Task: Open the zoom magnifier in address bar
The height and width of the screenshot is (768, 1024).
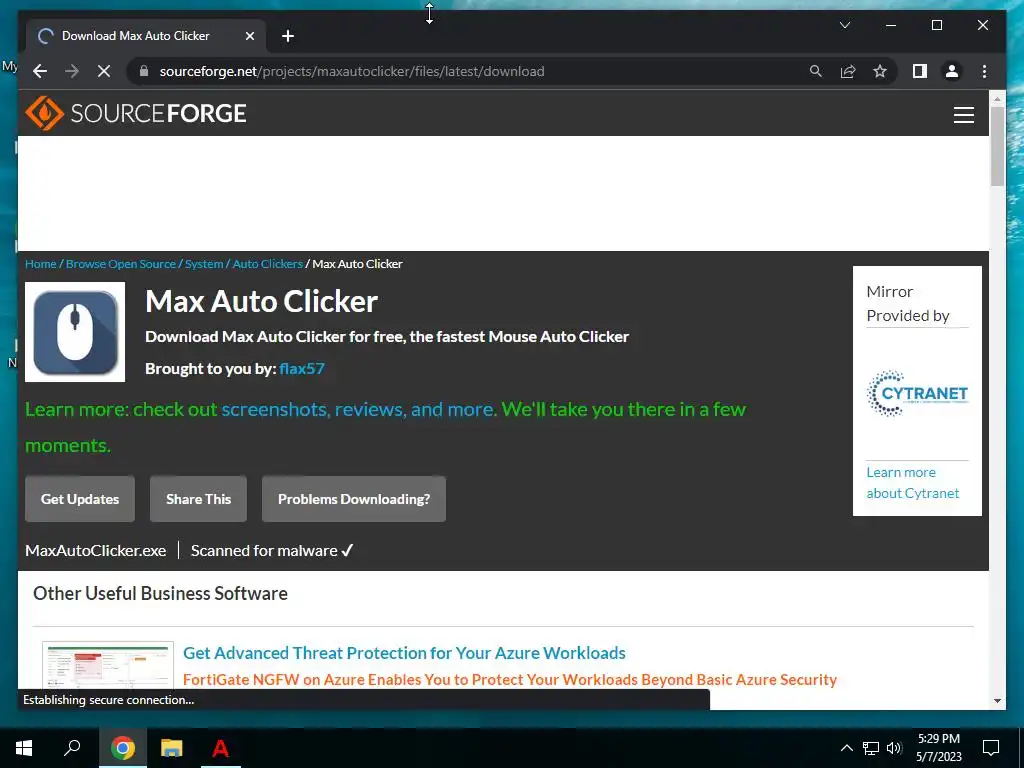Action: [816, 71]
